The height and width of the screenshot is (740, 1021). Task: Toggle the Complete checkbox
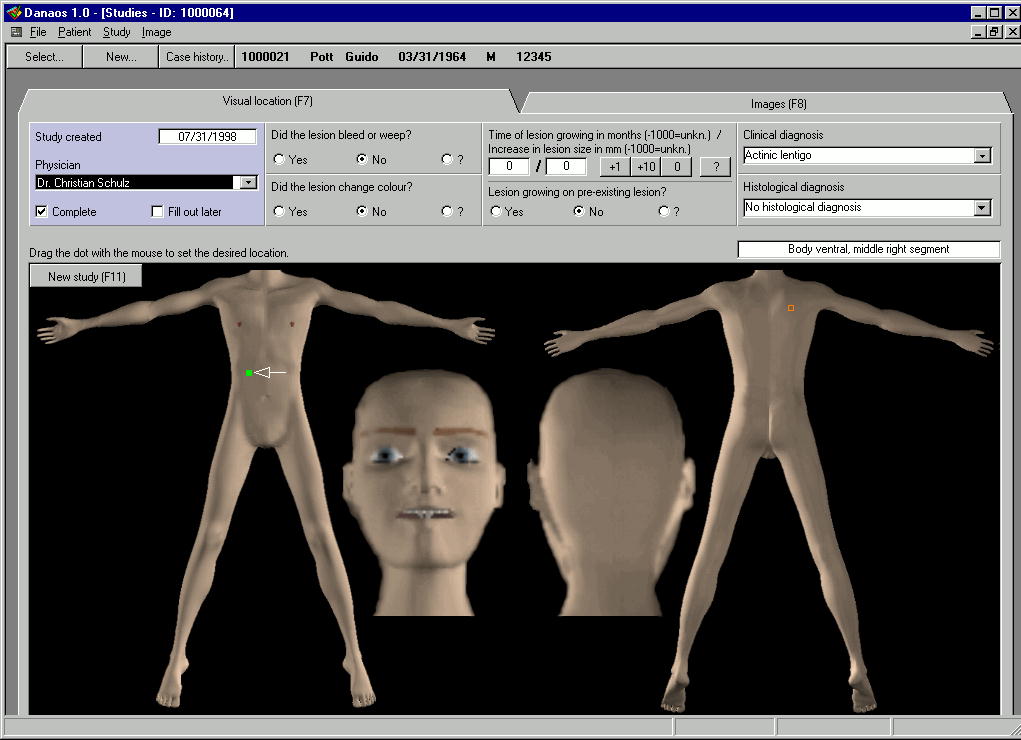[42, 212]
